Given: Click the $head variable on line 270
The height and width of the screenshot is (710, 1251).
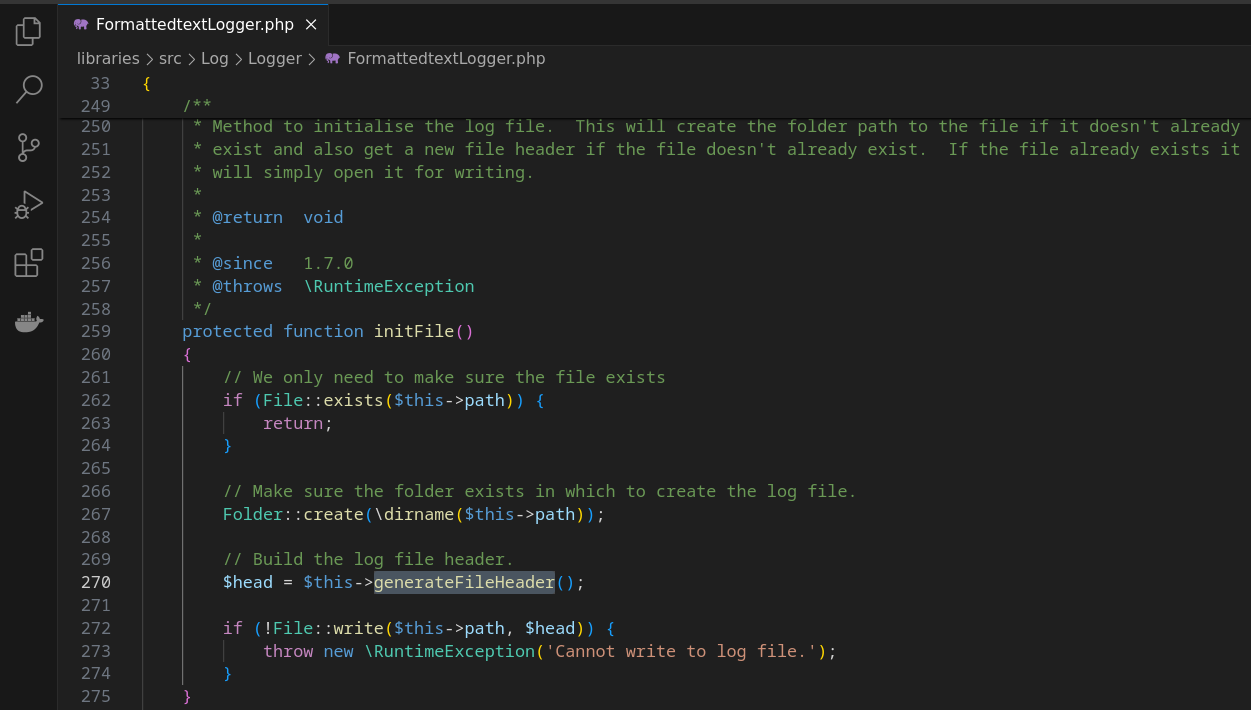Looking at the screenshot, I should [x=248, y=582].
